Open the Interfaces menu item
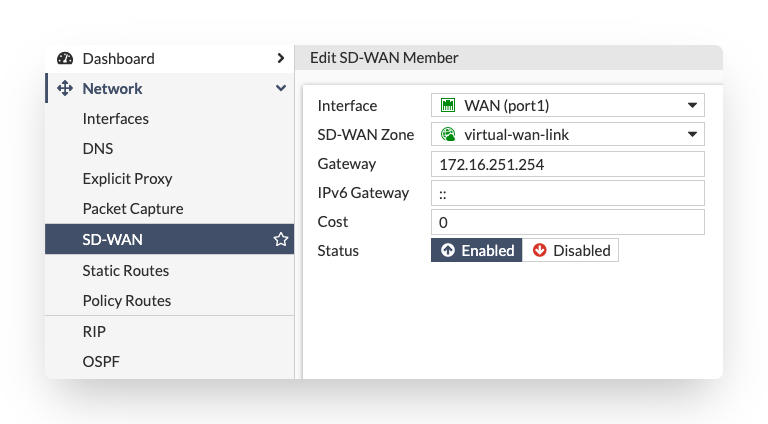This screenshot has height=424, width=768. click(115, 119)
